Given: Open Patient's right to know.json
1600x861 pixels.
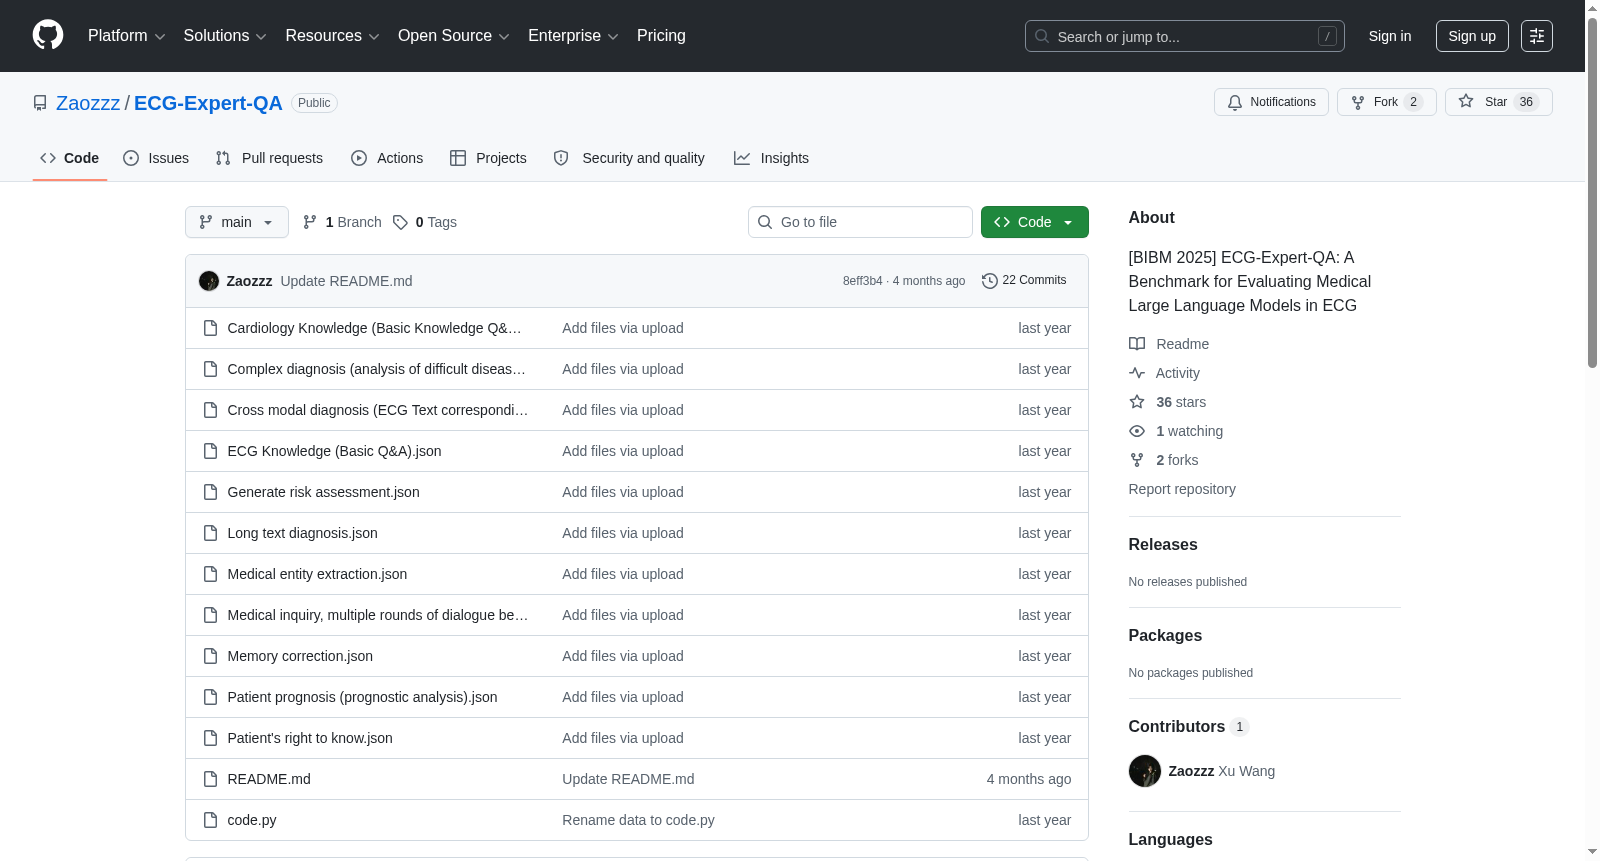Looking at the screenshot, I should [310, 738].
